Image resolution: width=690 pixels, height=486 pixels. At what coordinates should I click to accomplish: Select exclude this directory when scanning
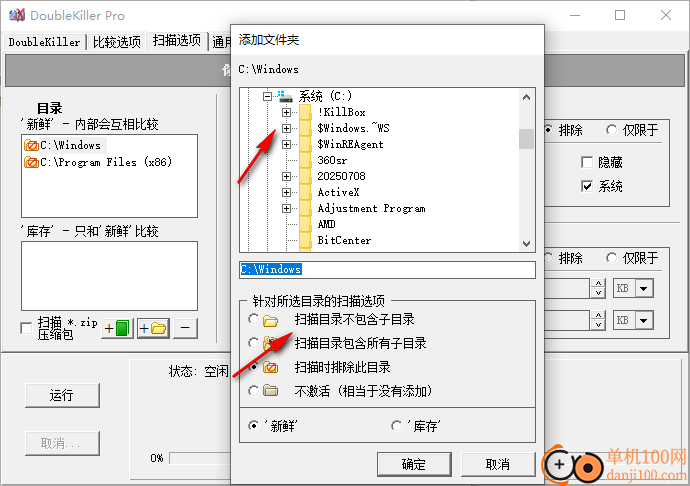click(254, 367)
